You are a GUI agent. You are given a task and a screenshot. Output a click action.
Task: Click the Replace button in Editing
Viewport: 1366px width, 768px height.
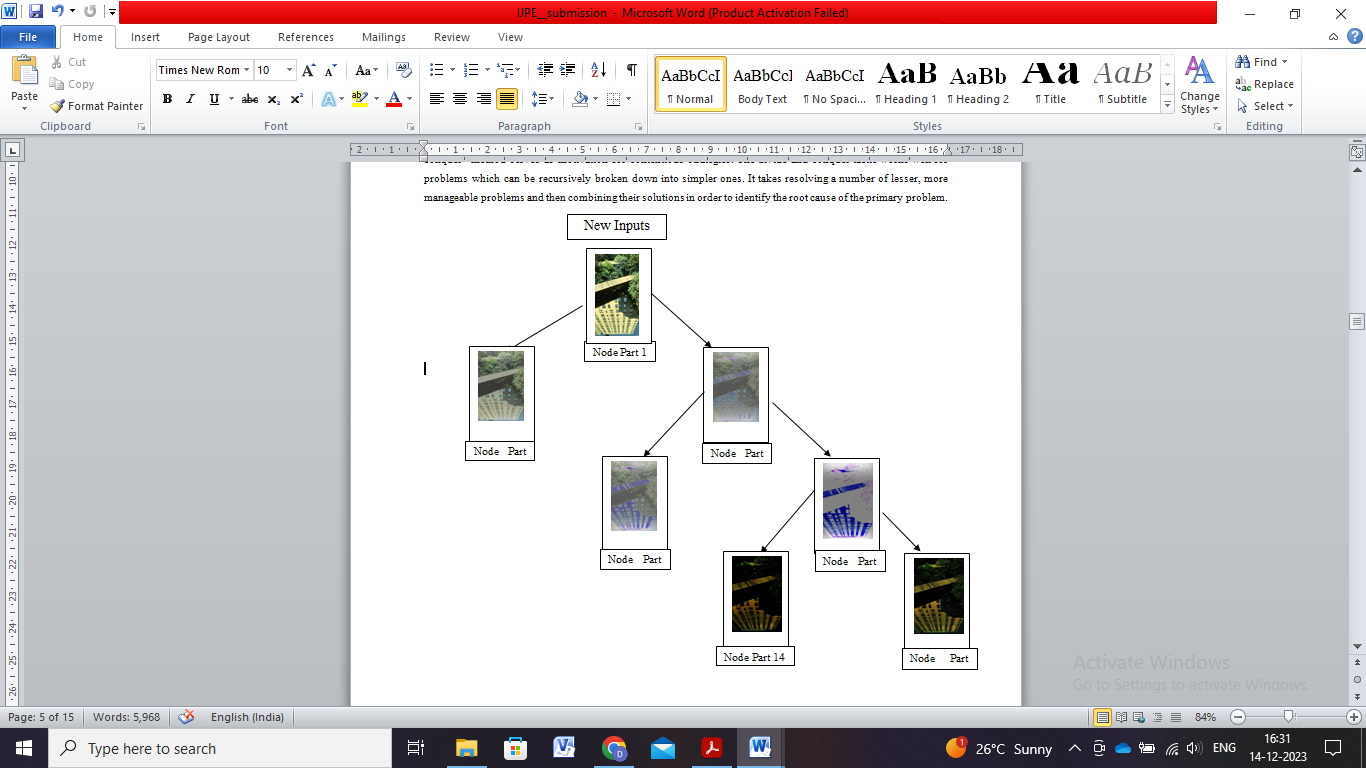1265,84
